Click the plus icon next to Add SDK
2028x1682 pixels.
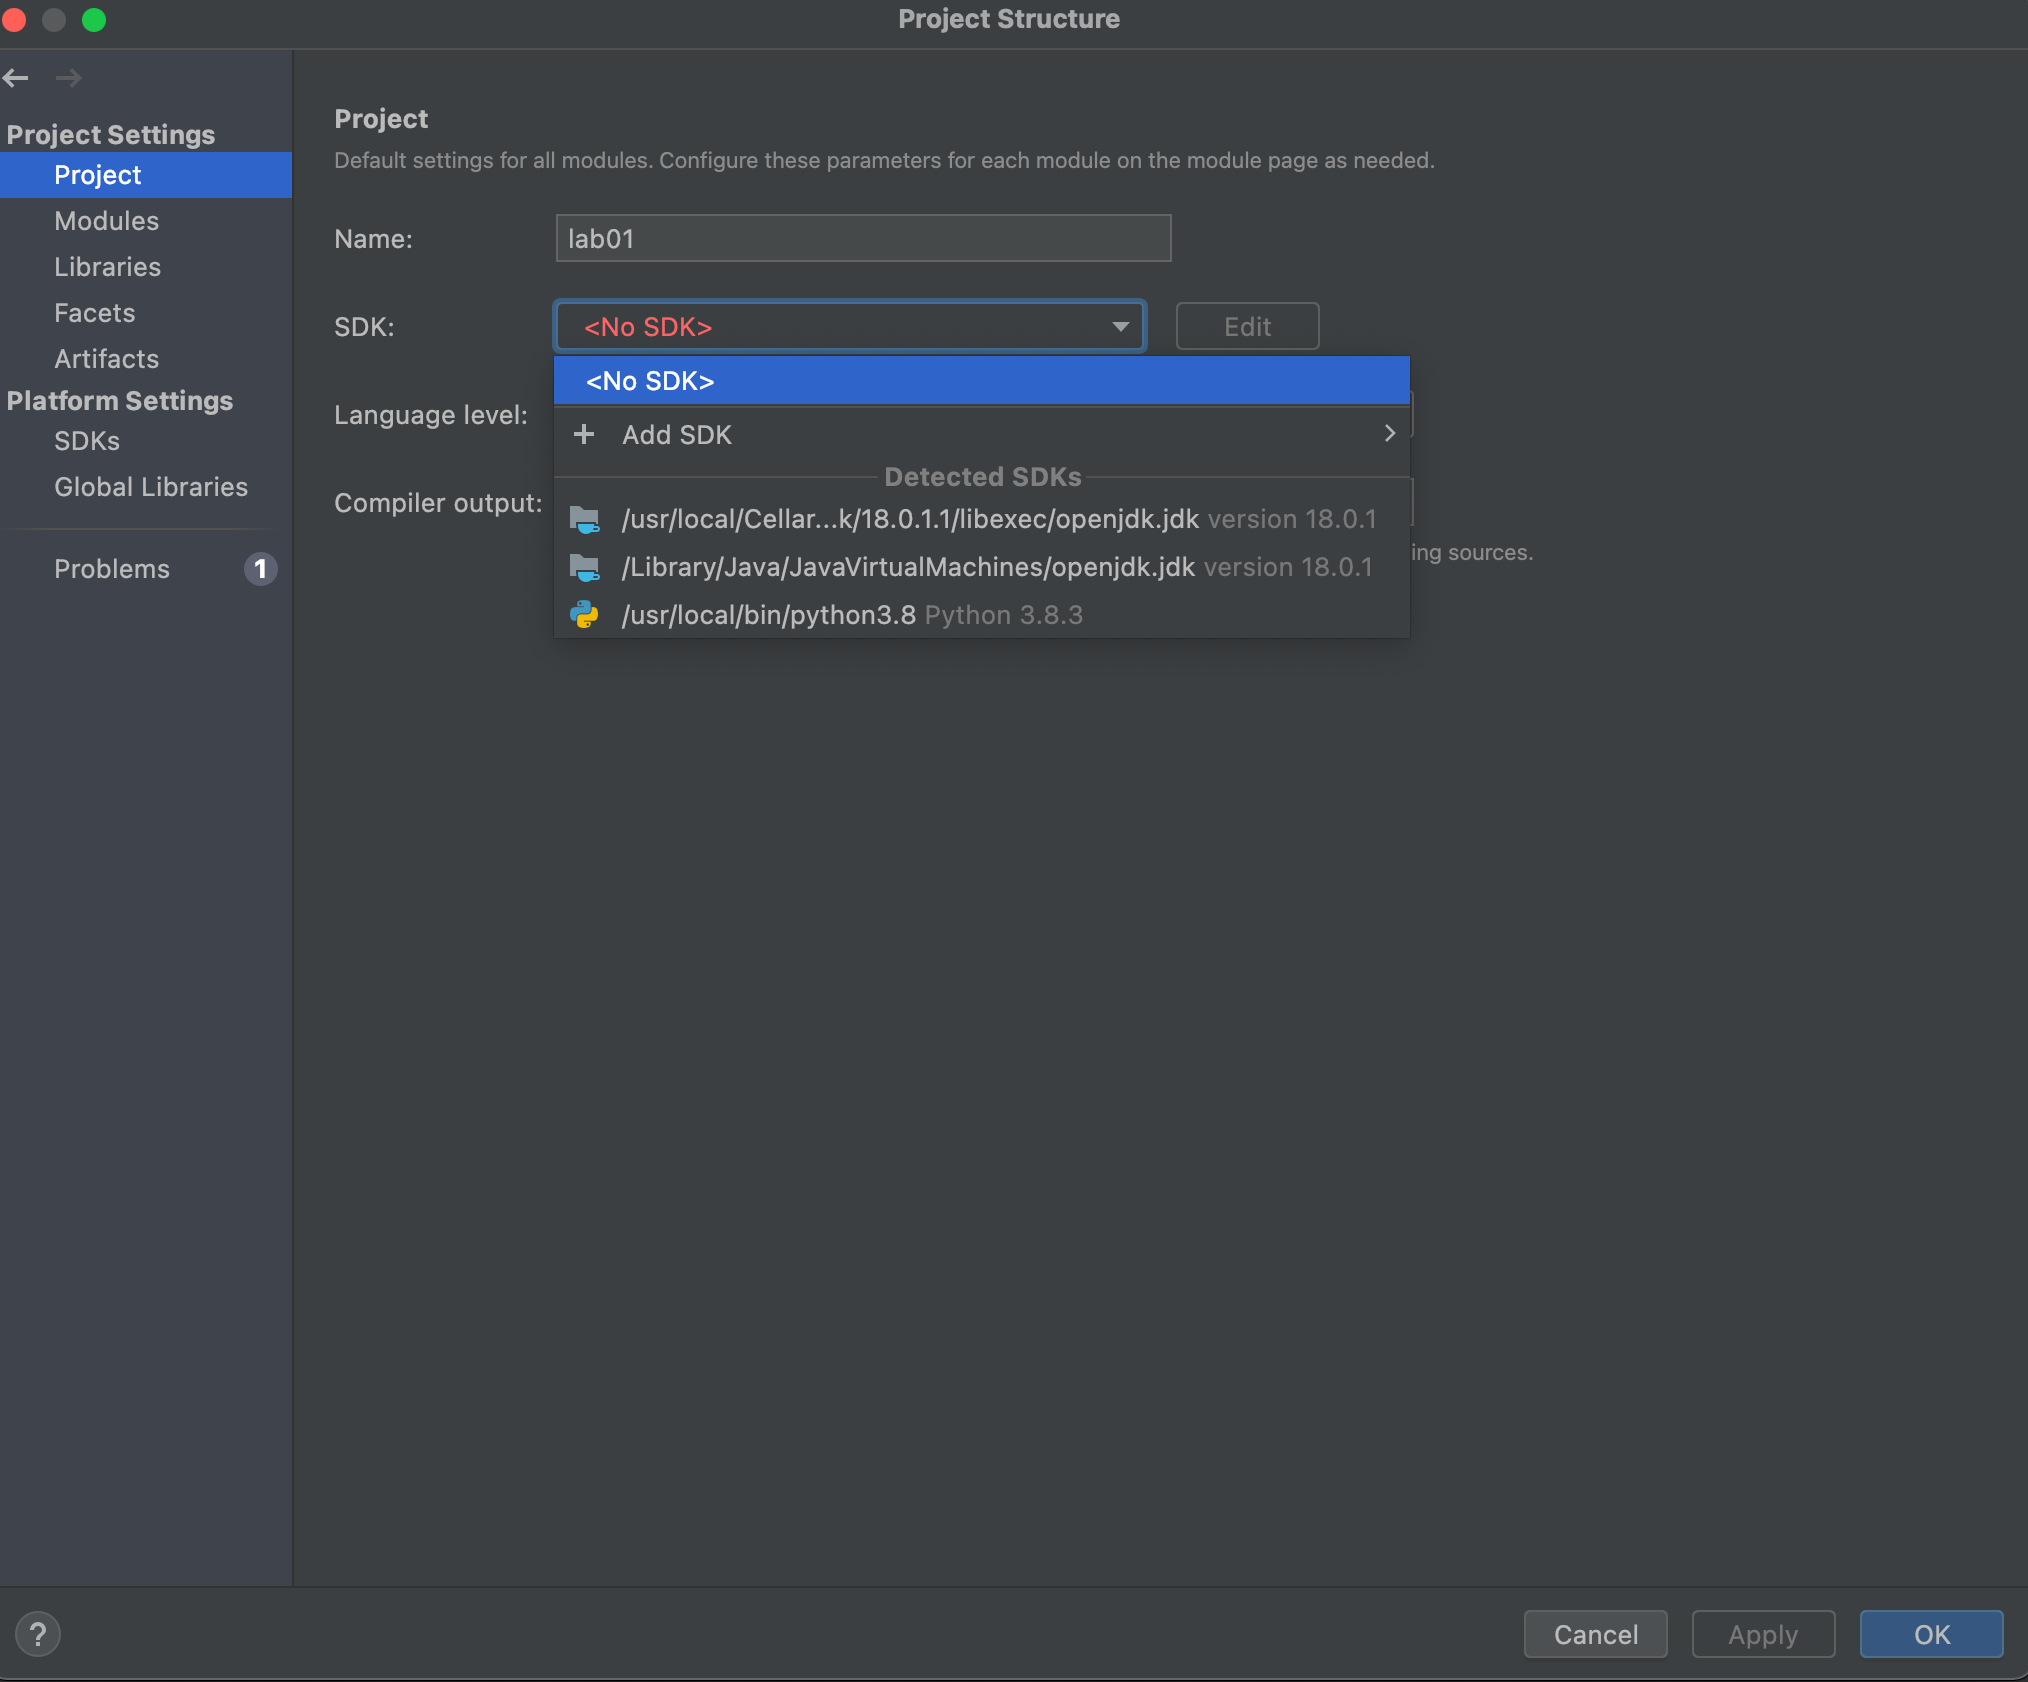[x=584, y=434]
